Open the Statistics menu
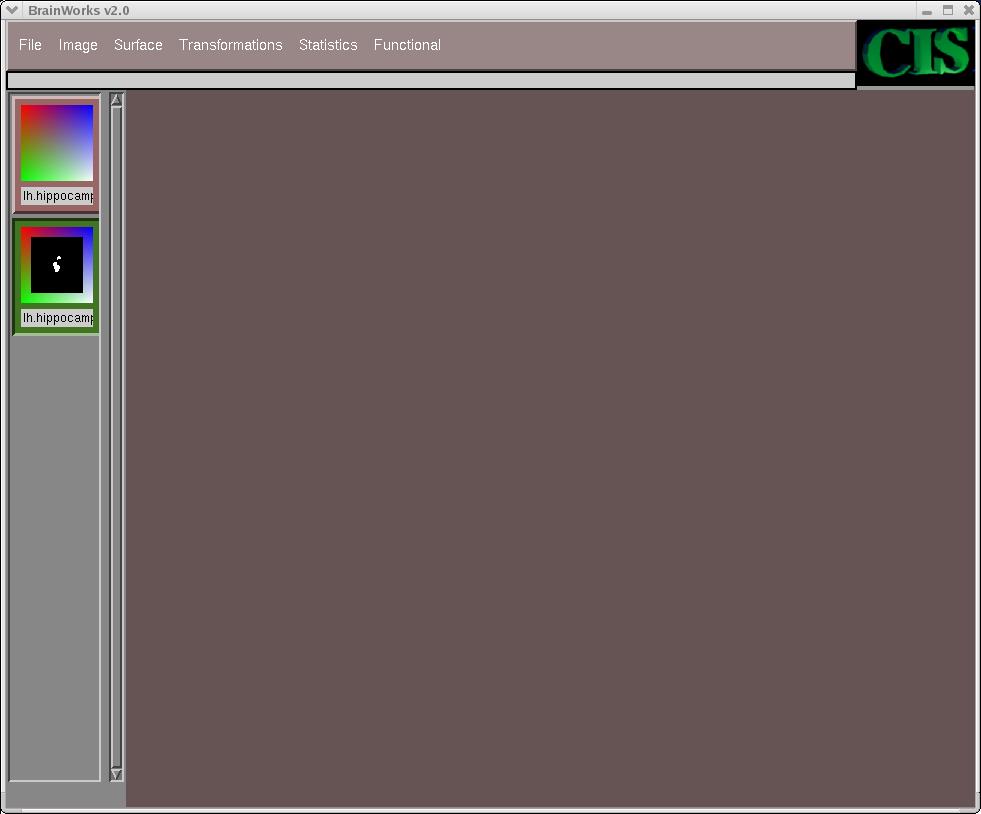981x814 pixels. (x=328, y=45)
